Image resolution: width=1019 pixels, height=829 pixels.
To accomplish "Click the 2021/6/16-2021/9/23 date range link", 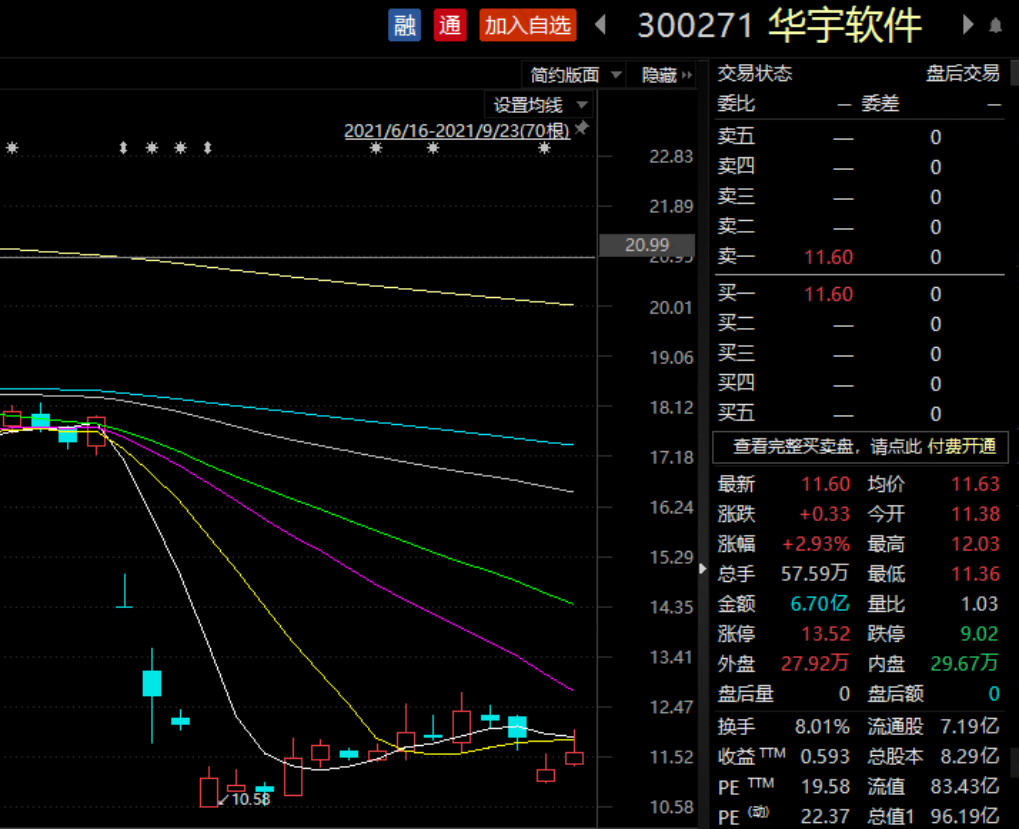I will (x=457, y=131).
